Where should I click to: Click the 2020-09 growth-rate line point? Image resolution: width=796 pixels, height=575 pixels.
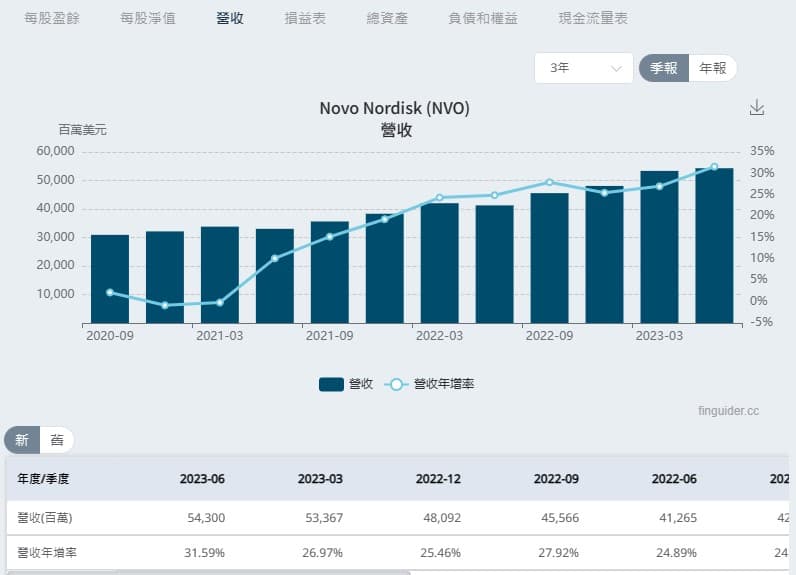pos(110,292)
